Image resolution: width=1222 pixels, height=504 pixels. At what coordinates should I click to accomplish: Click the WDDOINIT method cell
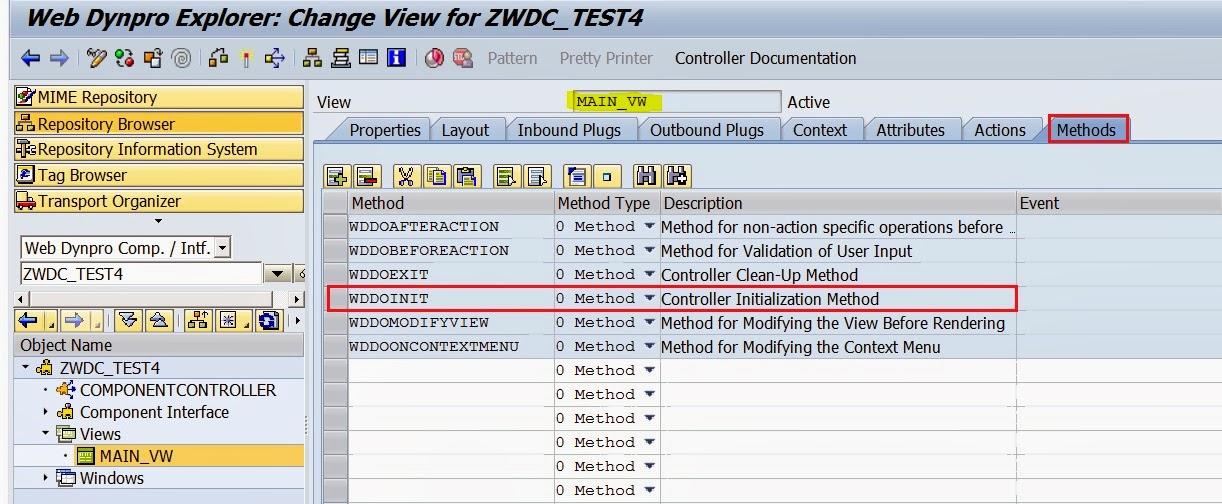pos(451,298)
